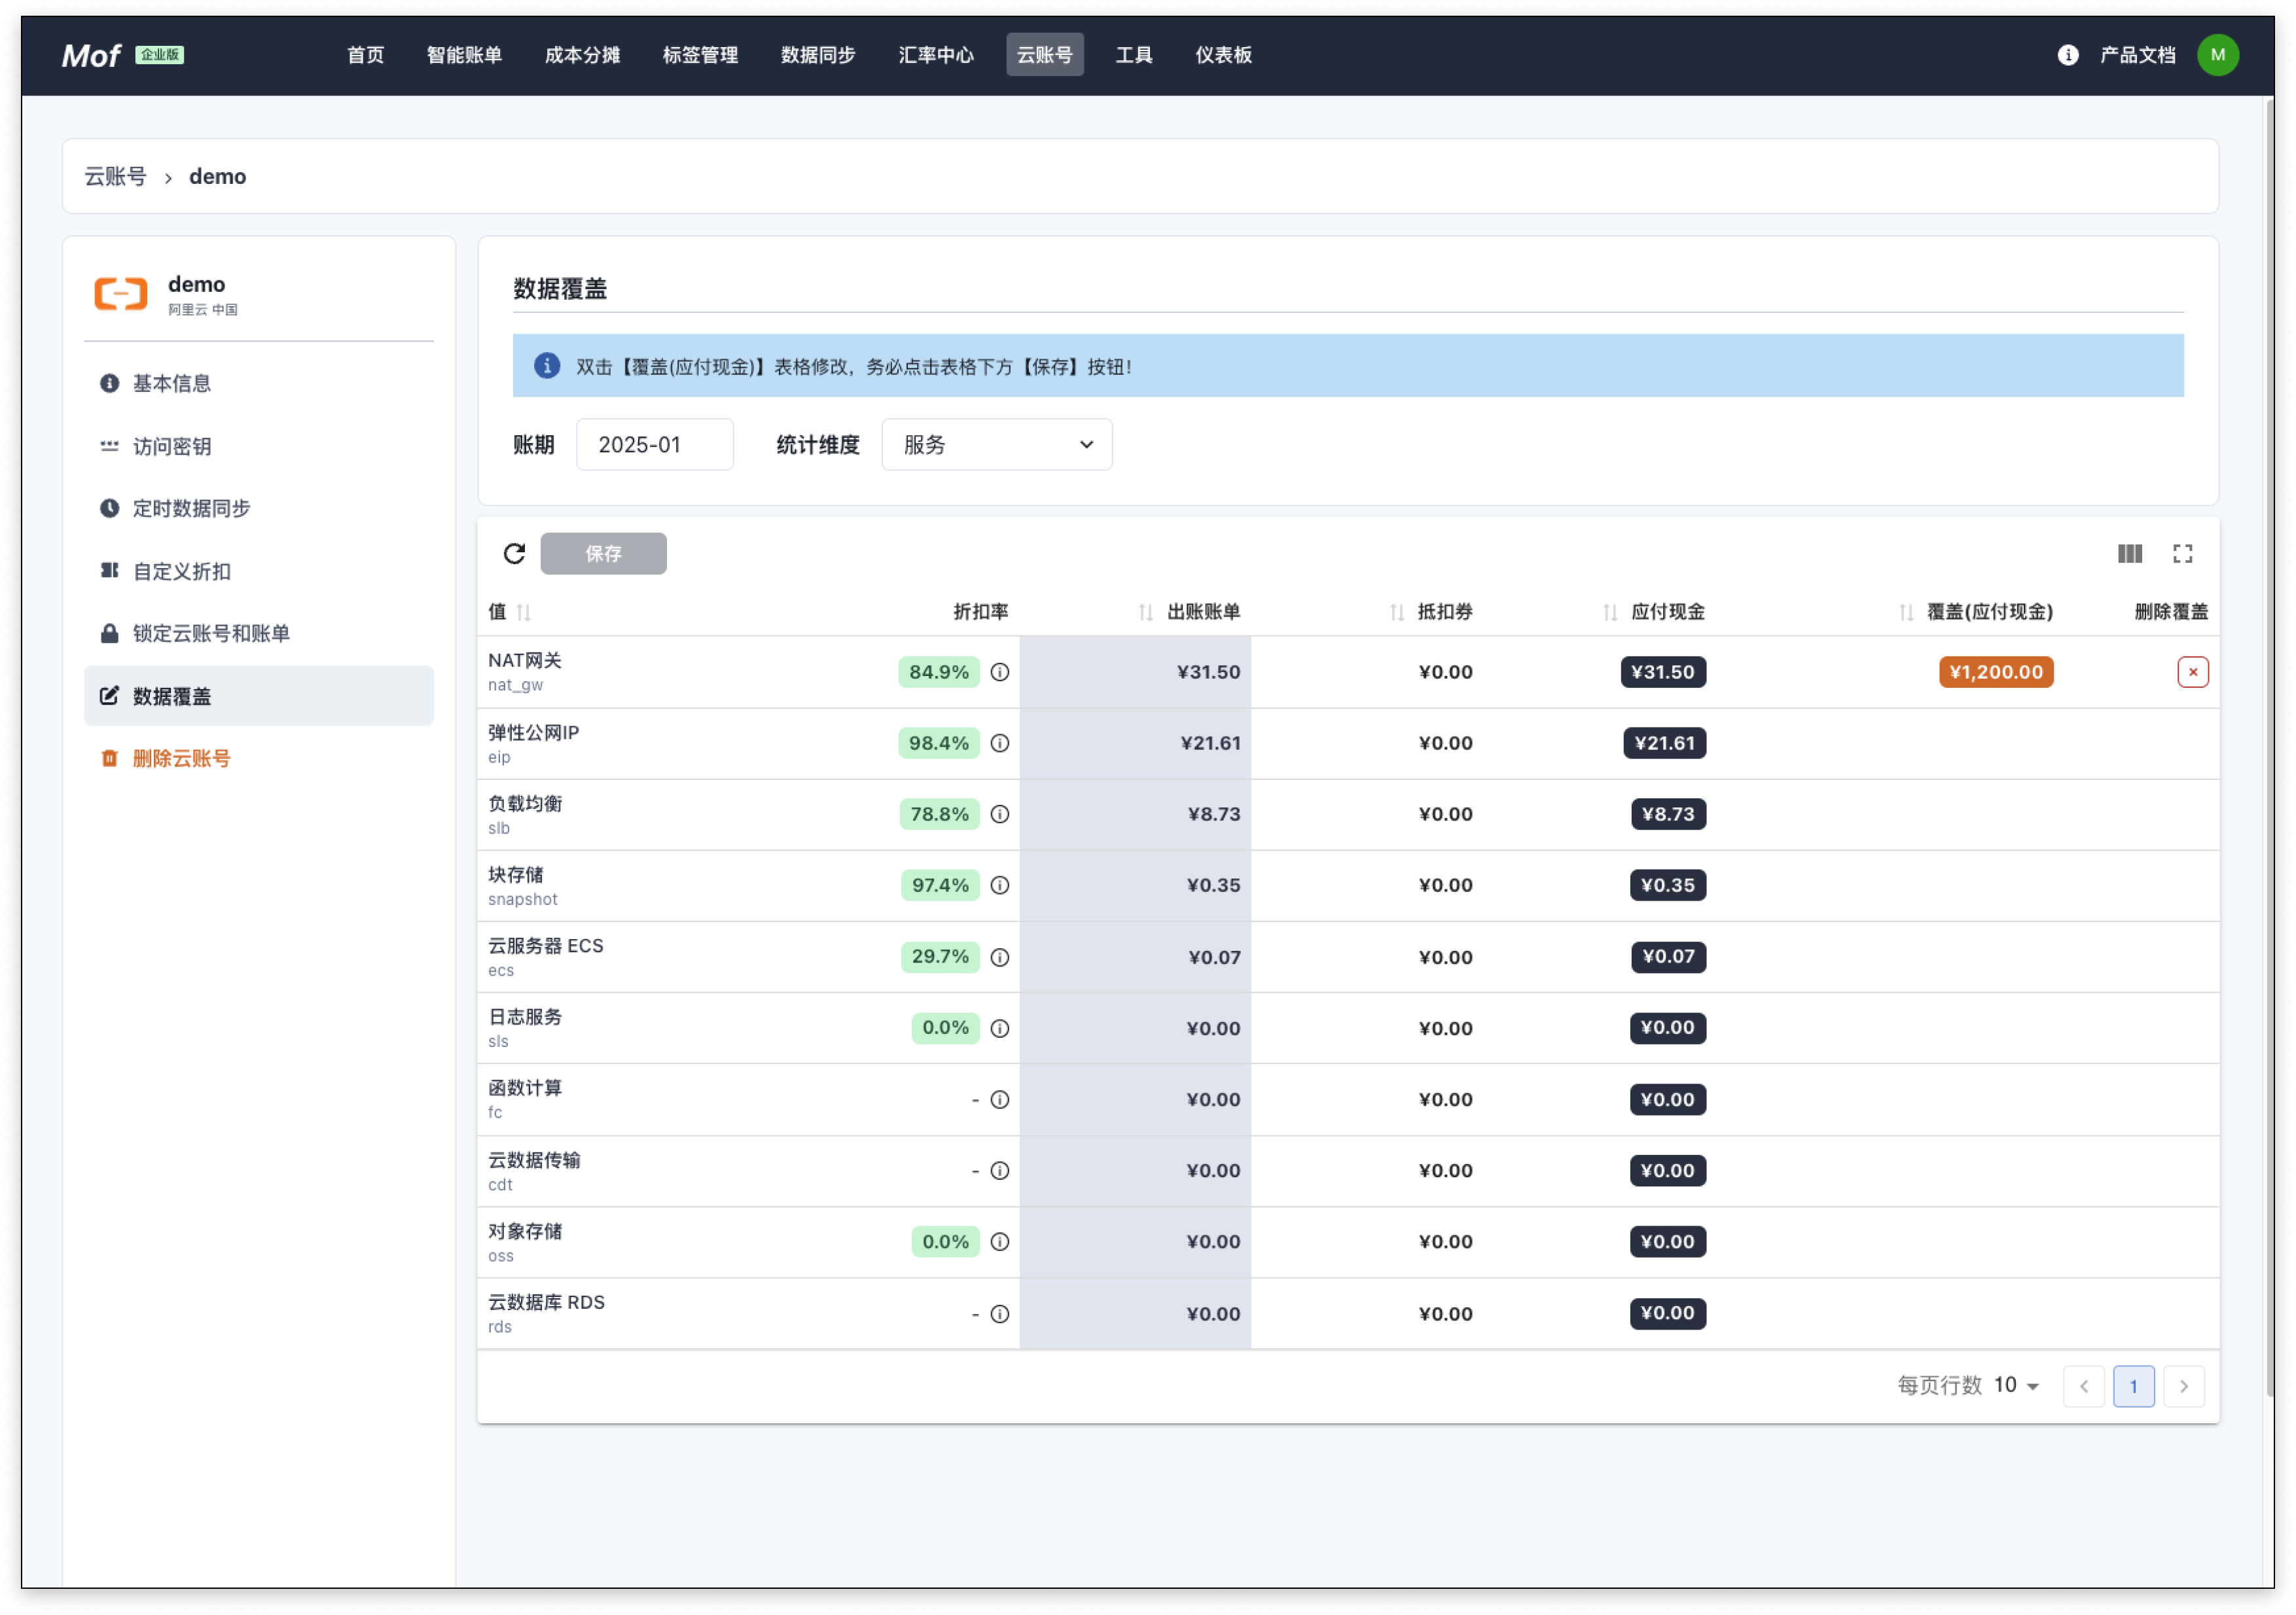The height and width of the screenshot is (1615, 2296).
Task: Click the red delete override icon for NAT网关
Action: click(2192, 672)
